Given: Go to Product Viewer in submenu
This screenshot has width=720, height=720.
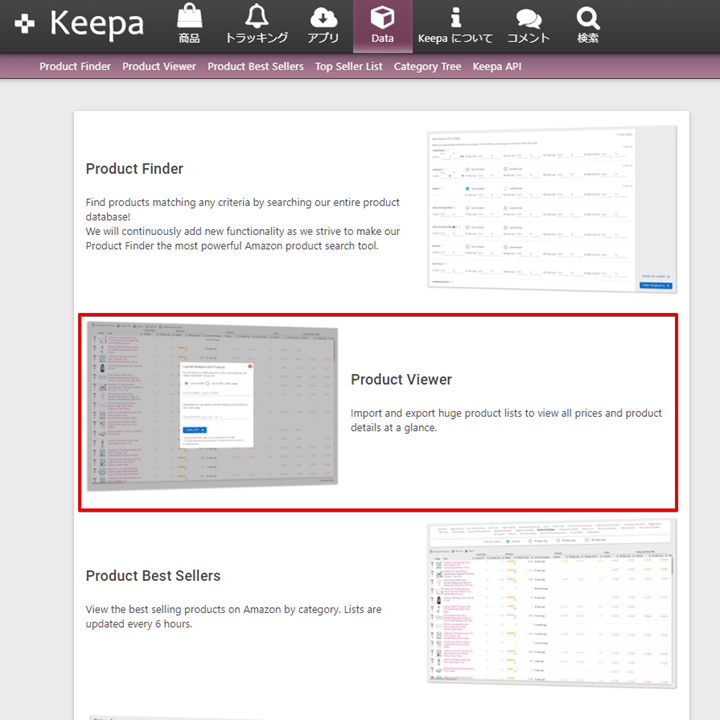Looking at the screenshot, I should pos(159,67).
